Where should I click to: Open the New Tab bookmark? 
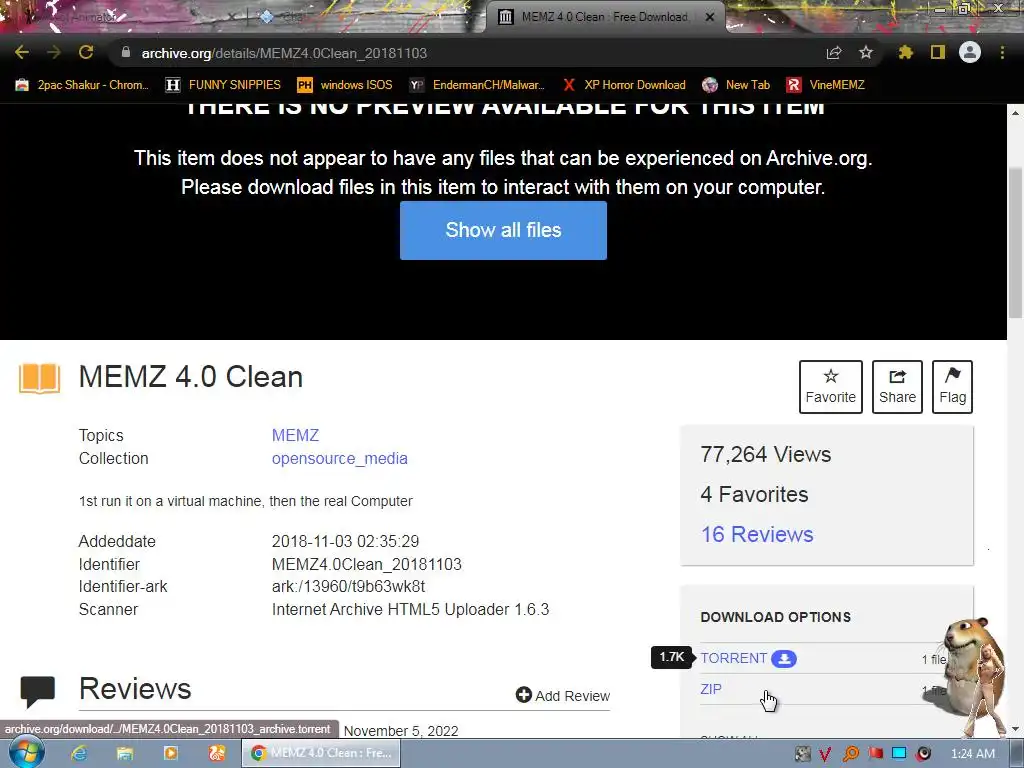pos(736,85)
